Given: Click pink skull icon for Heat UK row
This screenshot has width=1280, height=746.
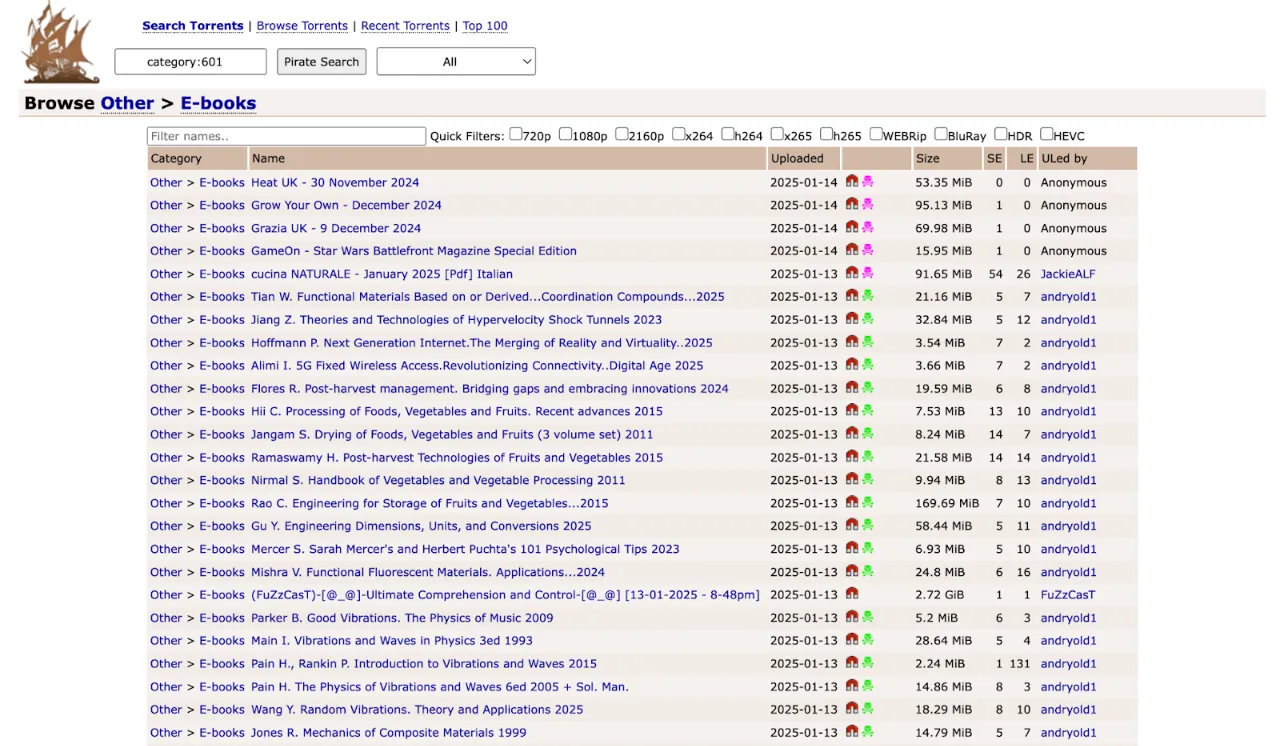Looking at the screenshot, I should 867,181.
